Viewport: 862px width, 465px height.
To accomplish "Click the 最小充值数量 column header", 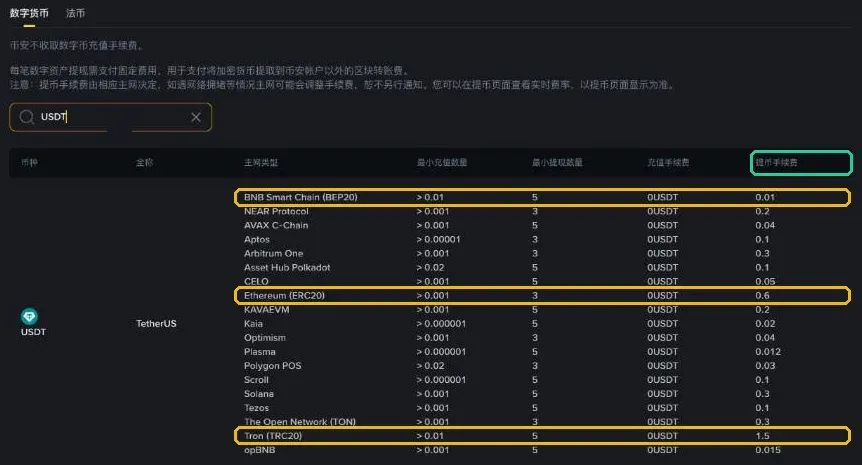I will coord(442,162).
